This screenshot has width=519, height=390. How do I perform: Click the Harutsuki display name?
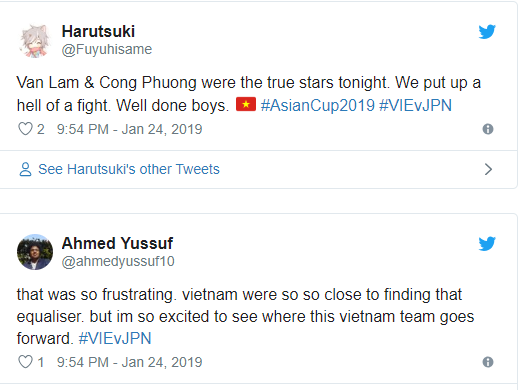(x=98, y=32)
